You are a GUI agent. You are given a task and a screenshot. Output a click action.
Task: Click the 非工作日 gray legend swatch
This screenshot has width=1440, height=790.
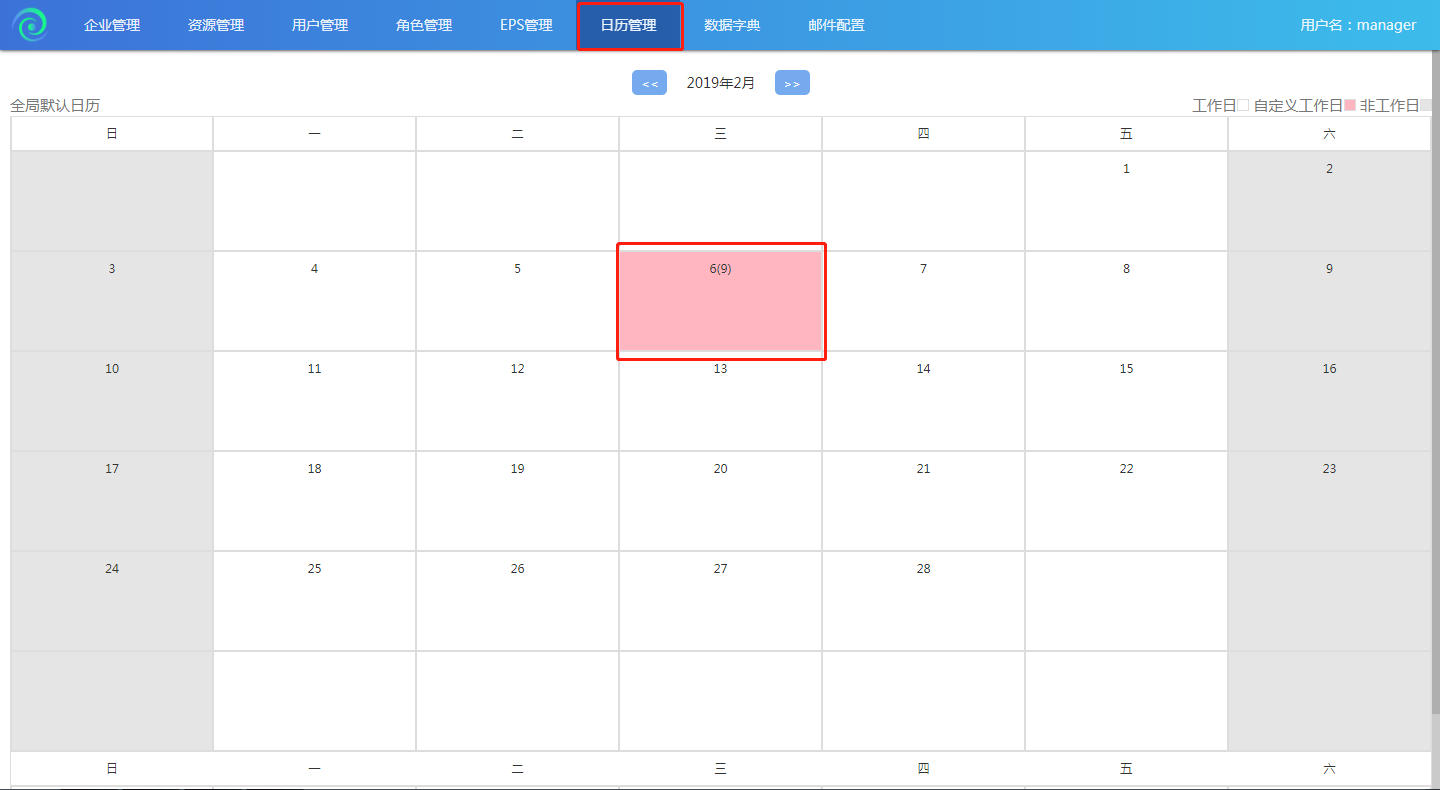(1426, 105)
